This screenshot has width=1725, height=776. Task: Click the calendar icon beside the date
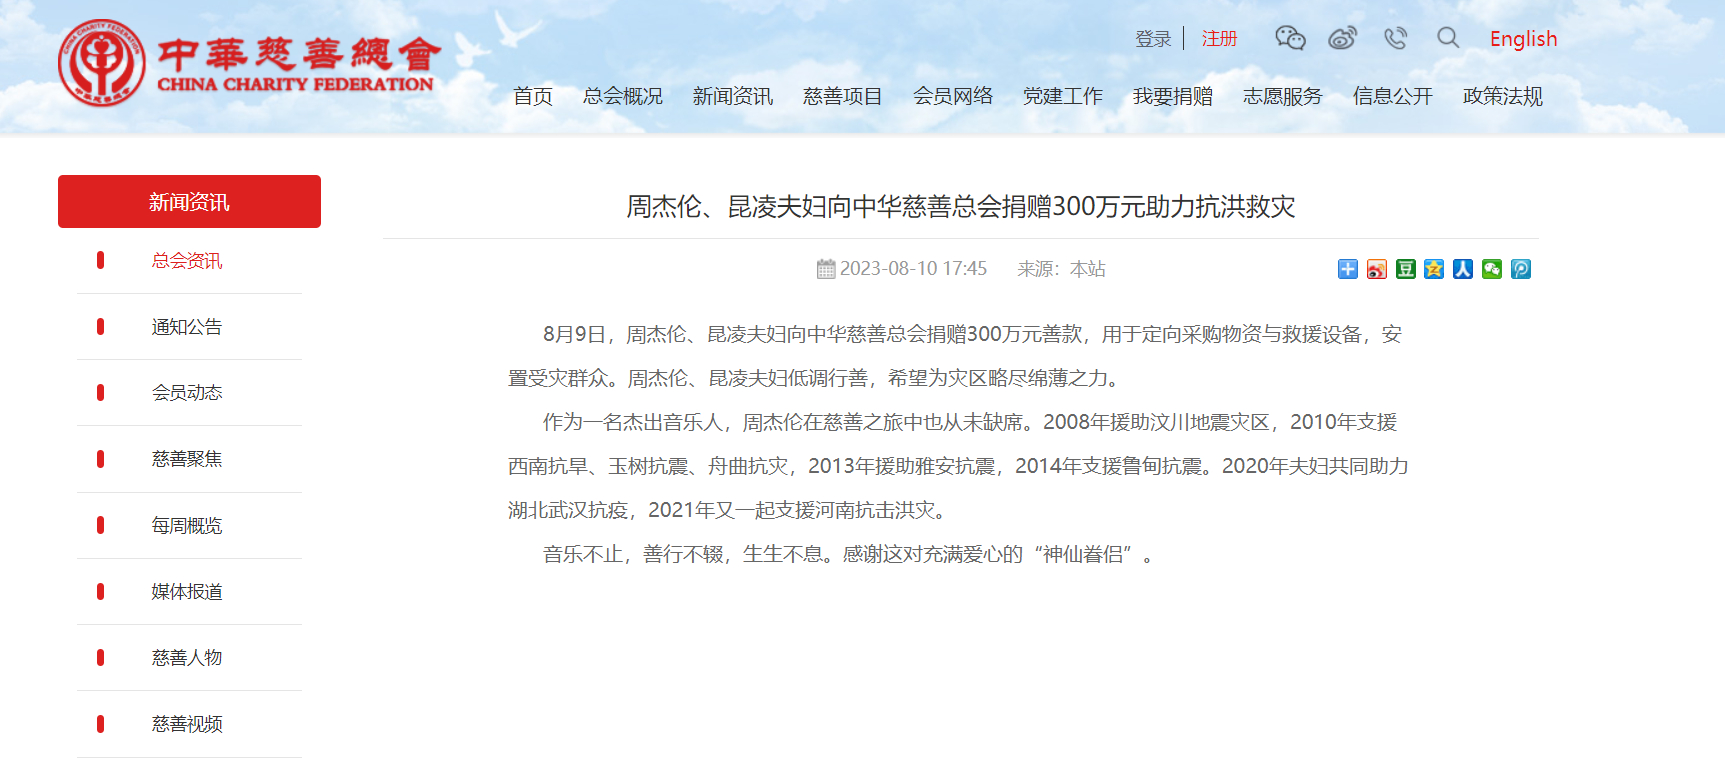tap(826, 269)
